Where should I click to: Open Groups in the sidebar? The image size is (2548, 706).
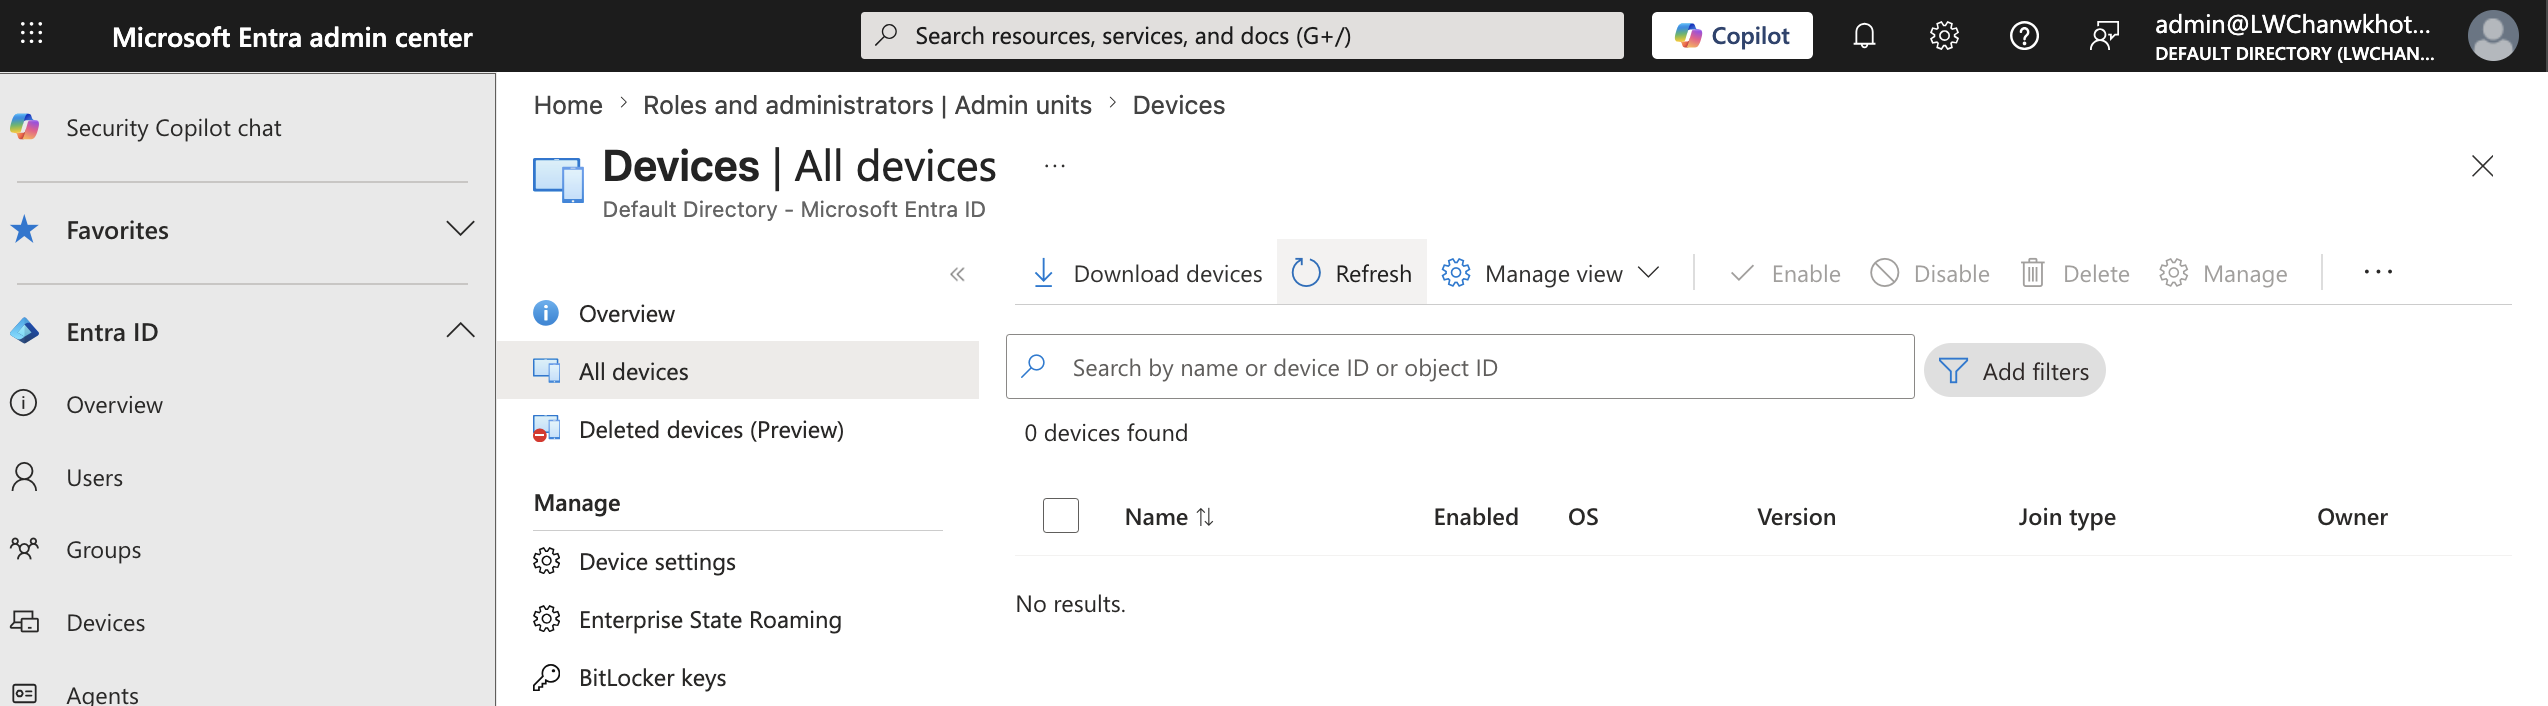(103, 550)
